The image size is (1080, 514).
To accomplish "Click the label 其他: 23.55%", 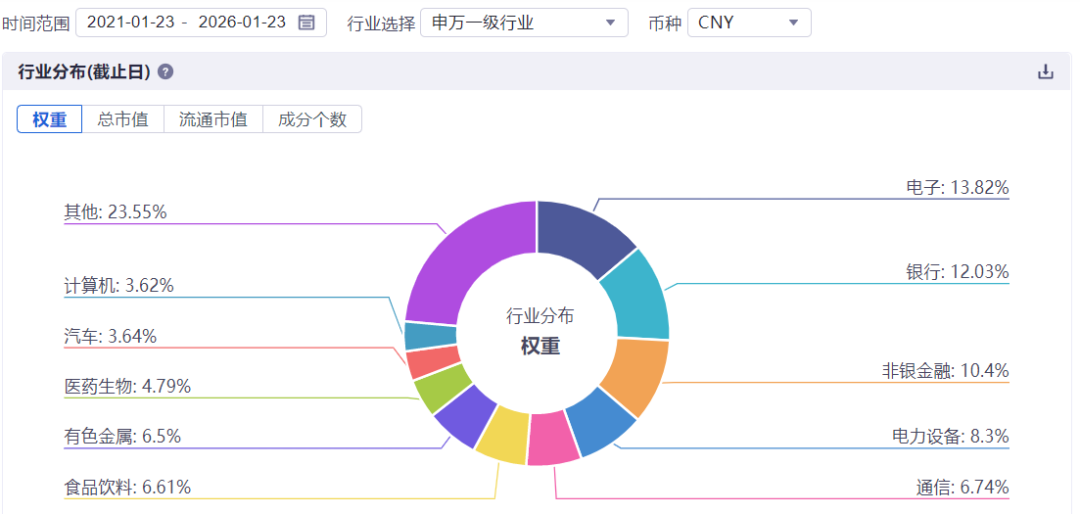I will [116, 212].
